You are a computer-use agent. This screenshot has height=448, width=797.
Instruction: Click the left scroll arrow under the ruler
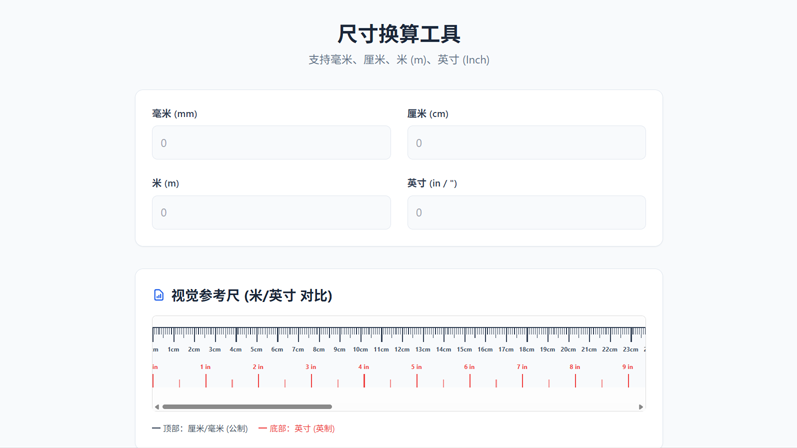157,407
